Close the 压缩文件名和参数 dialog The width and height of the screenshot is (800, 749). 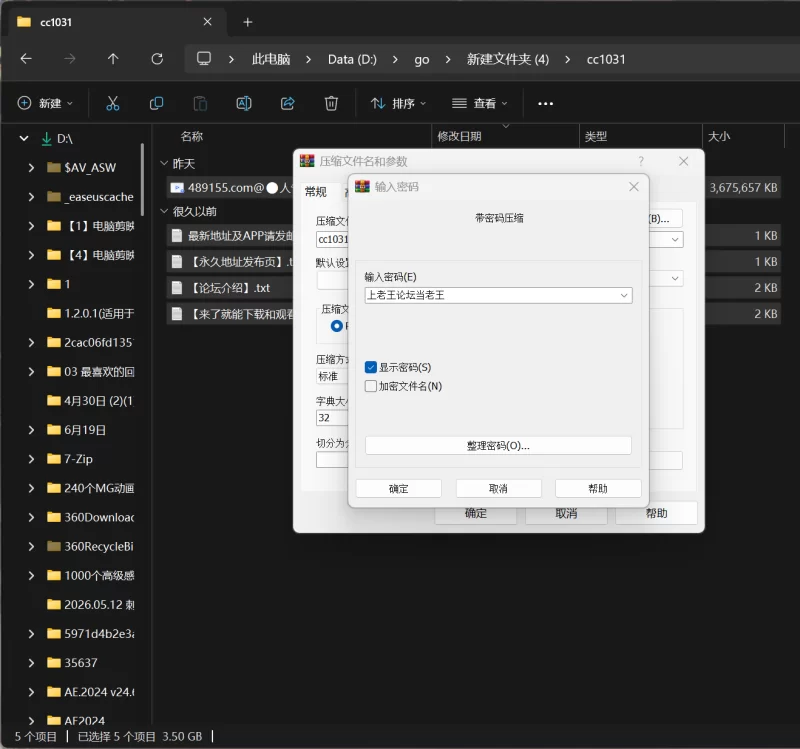click(684, 161)
